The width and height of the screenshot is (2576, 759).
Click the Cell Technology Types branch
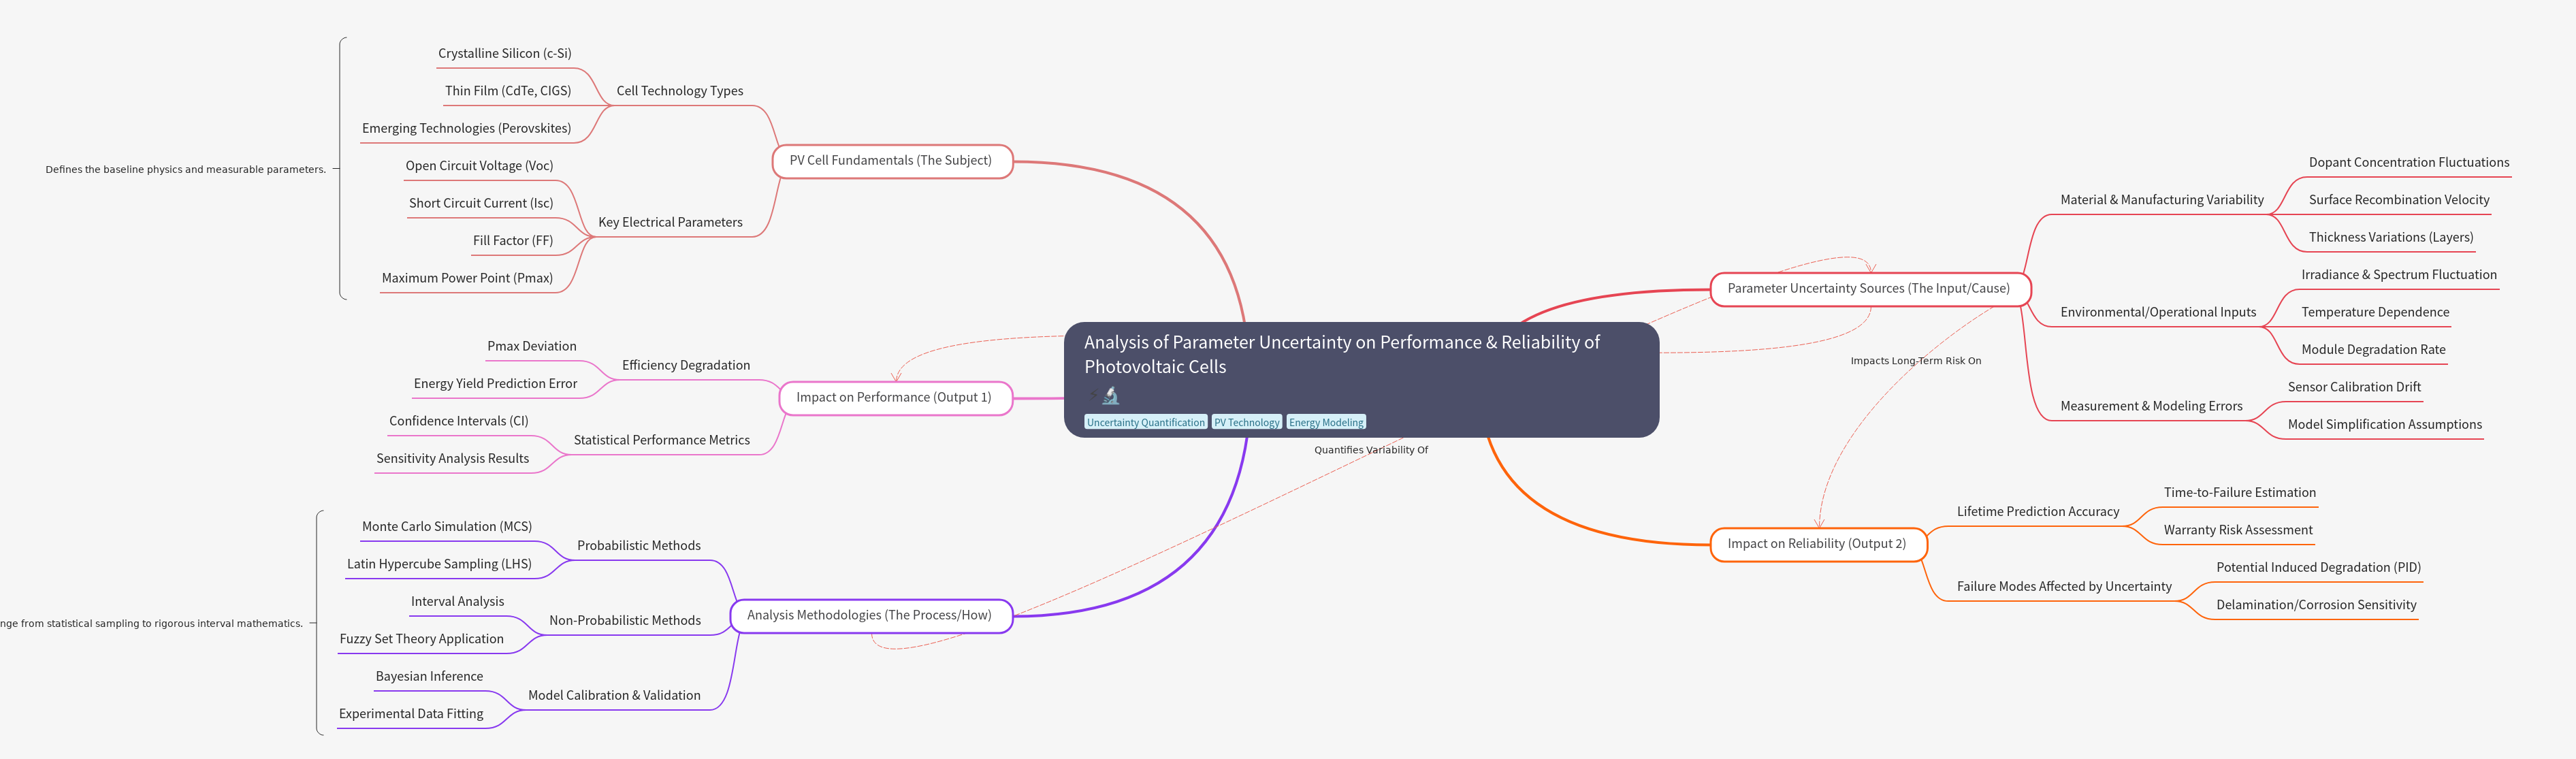pyautogui.click(x=679, y=91)
